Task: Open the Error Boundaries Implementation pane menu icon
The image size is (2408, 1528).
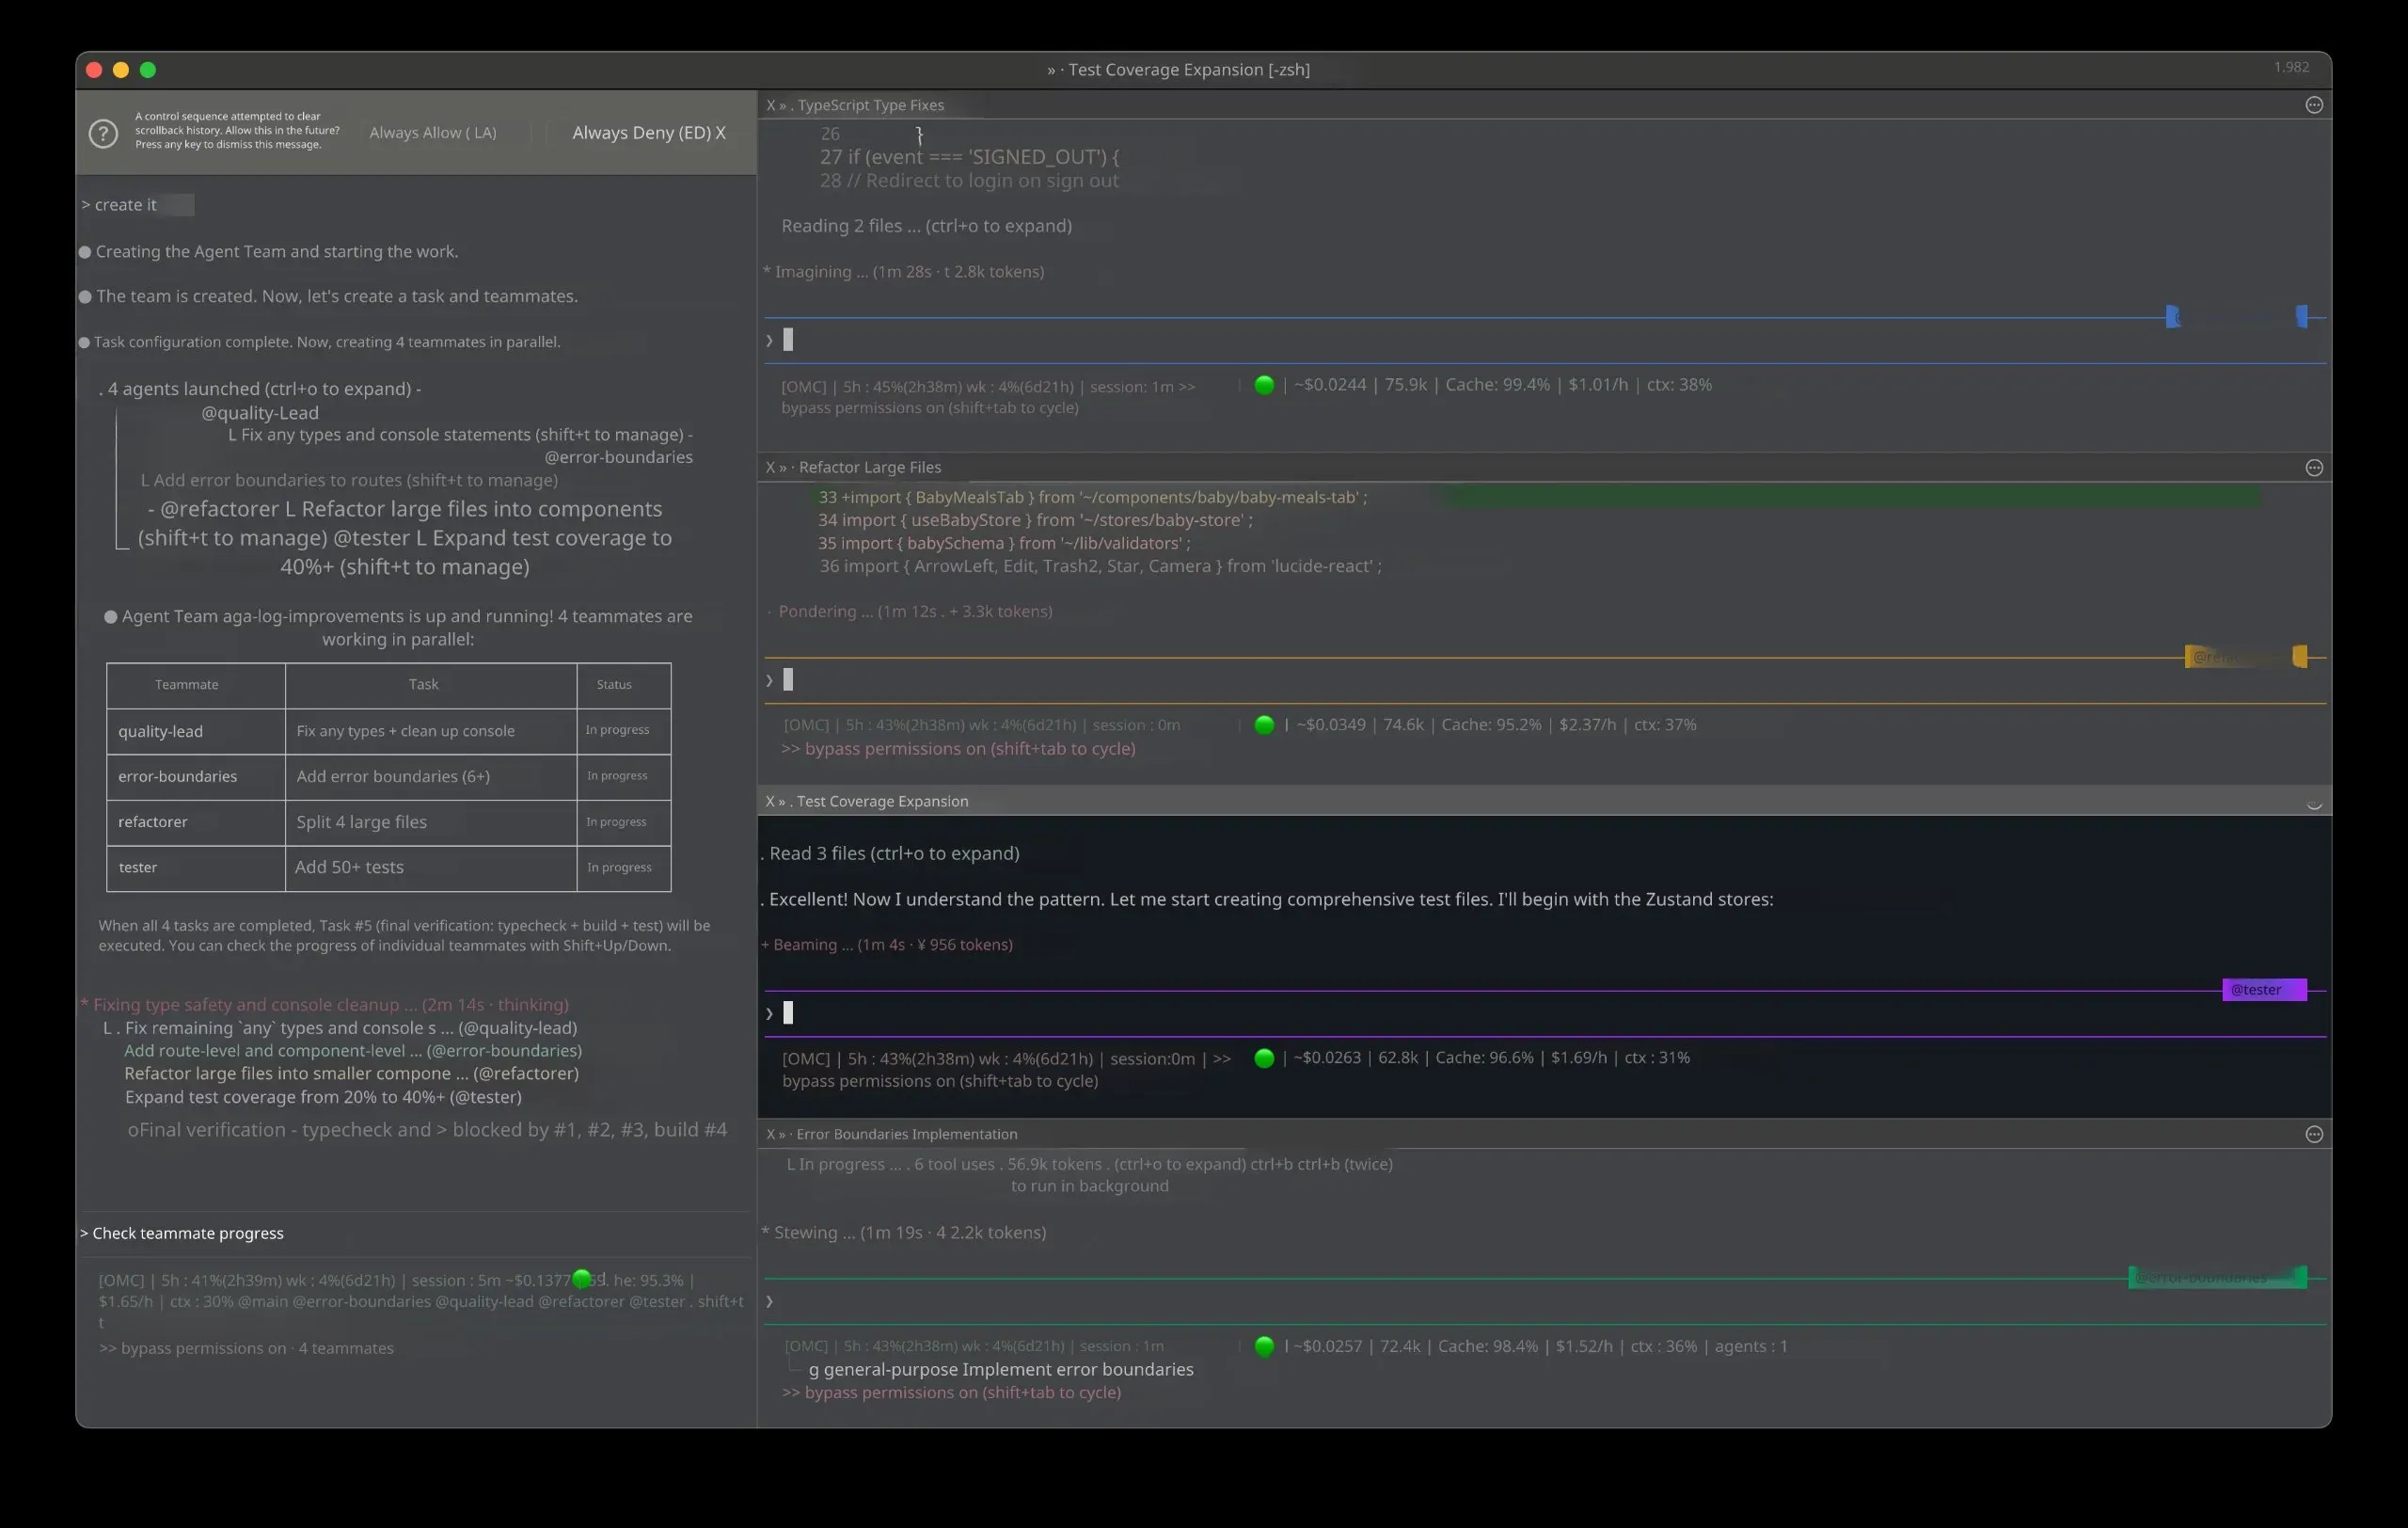Action: (x=2313, y=1134)
